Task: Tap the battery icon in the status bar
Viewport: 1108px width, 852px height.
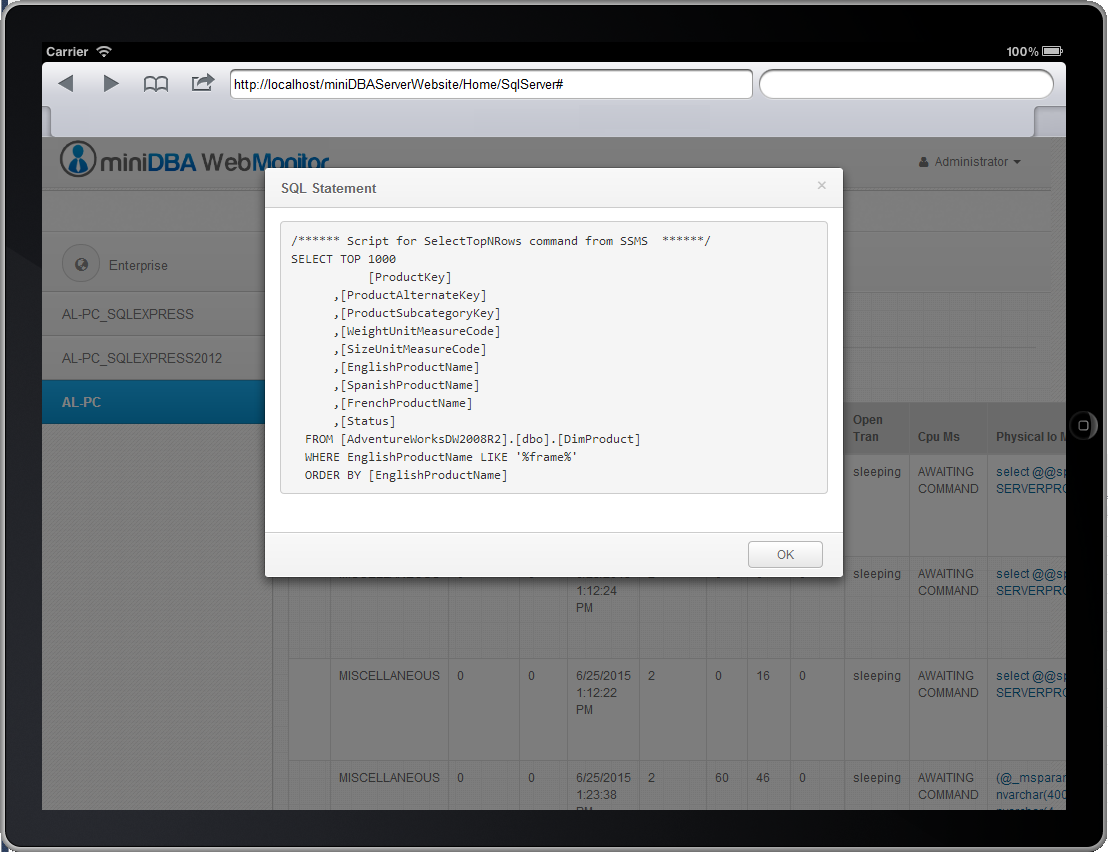Action: click(x=1052, y=51)
